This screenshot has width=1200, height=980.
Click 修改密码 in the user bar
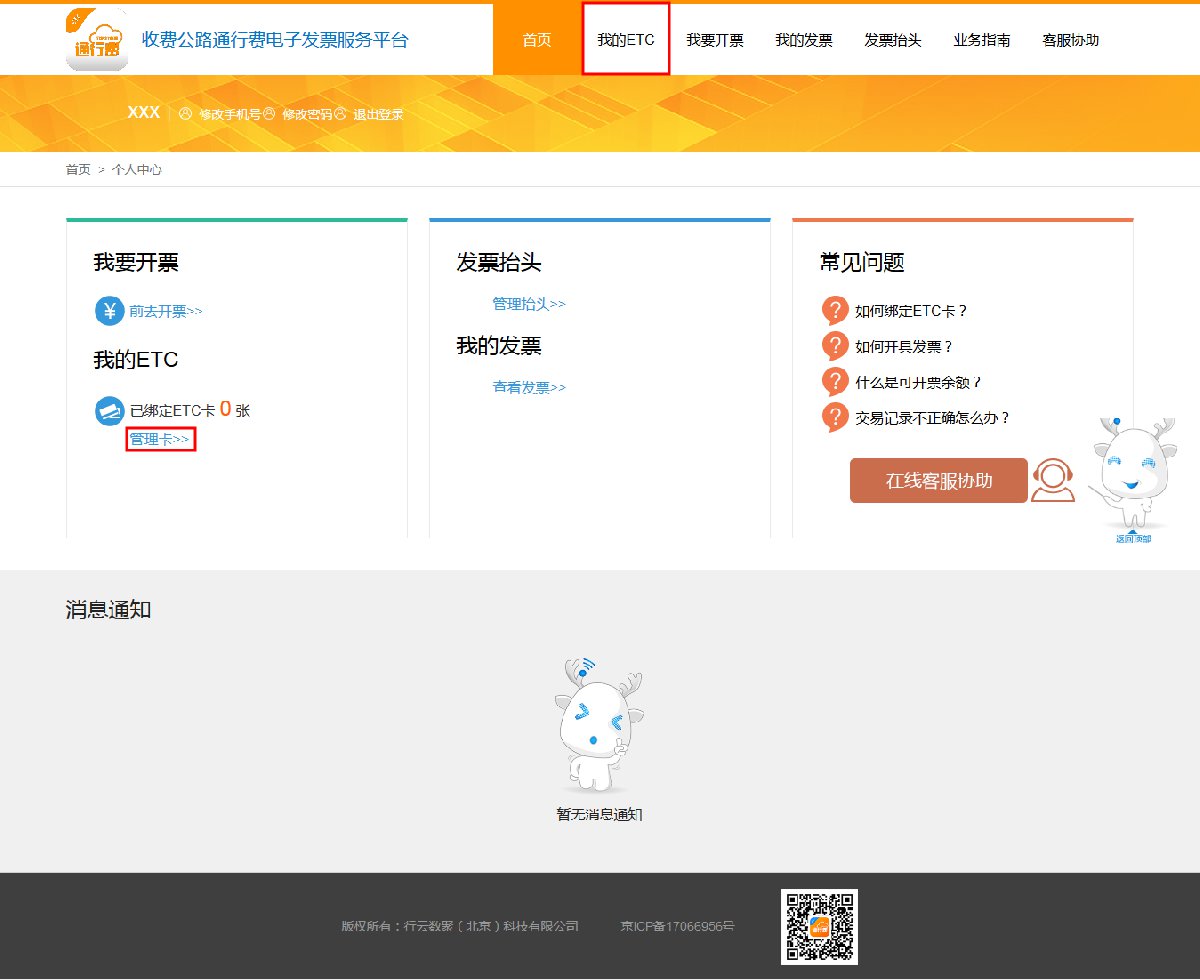[307, 114]
